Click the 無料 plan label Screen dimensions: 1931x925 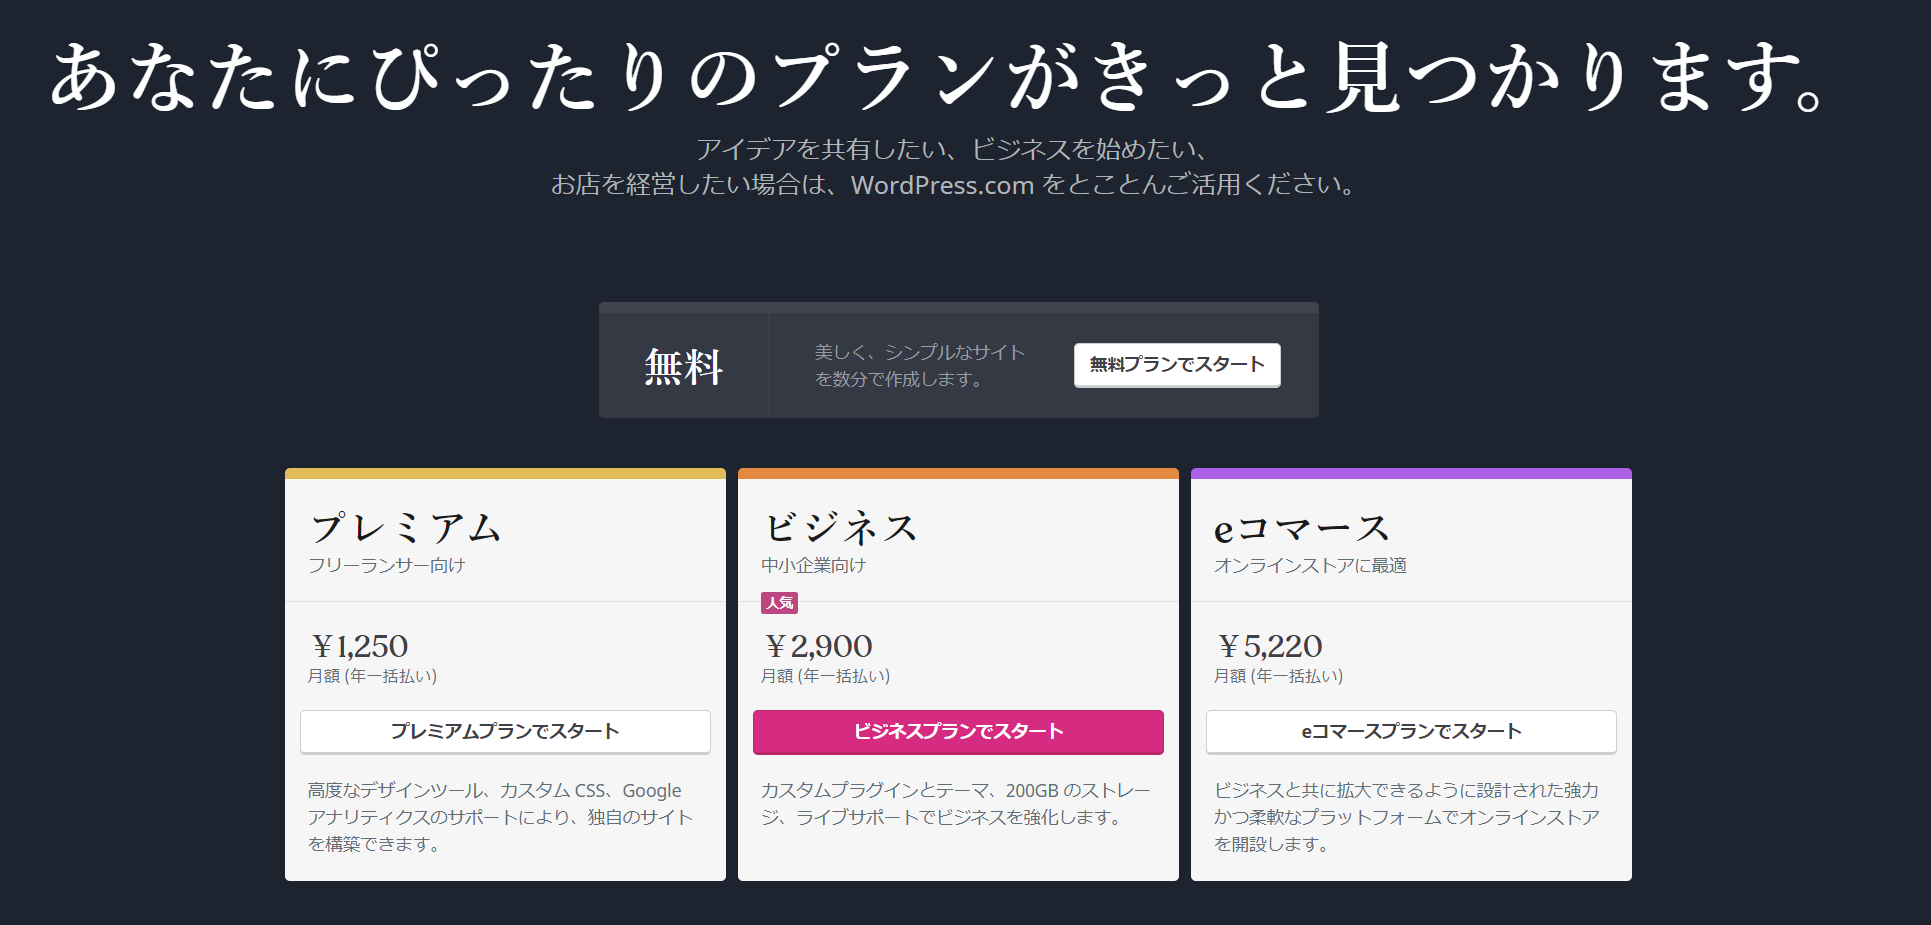682,365
